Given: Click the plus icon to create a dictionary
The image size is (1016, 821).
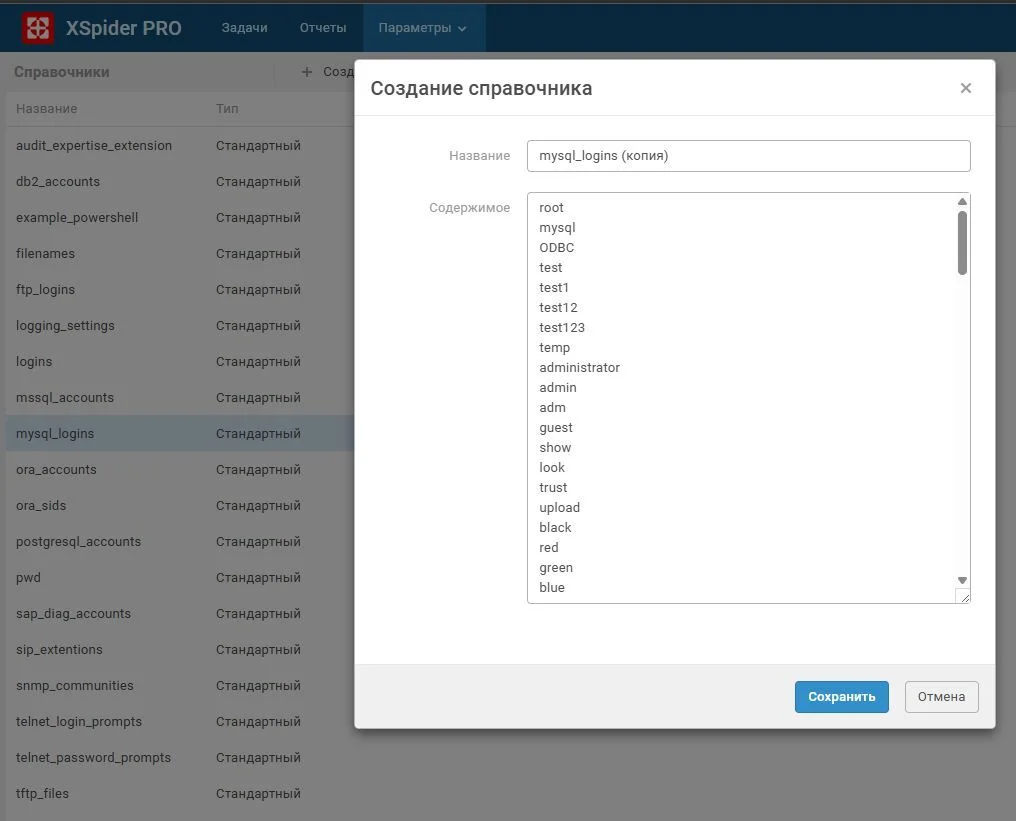Looking at the screenshot, I should (307, 72).
